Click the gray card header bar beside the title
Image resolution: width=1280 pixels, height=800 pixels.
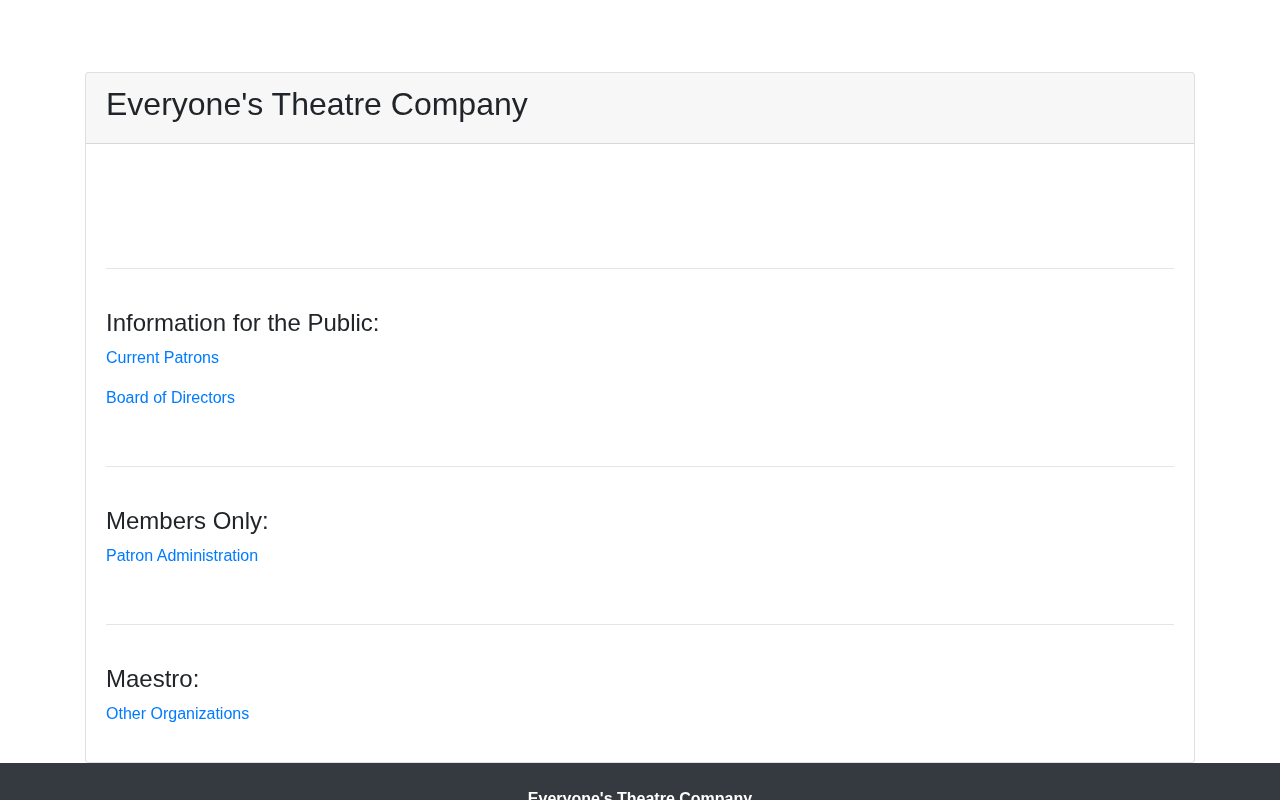click(860, 108)
